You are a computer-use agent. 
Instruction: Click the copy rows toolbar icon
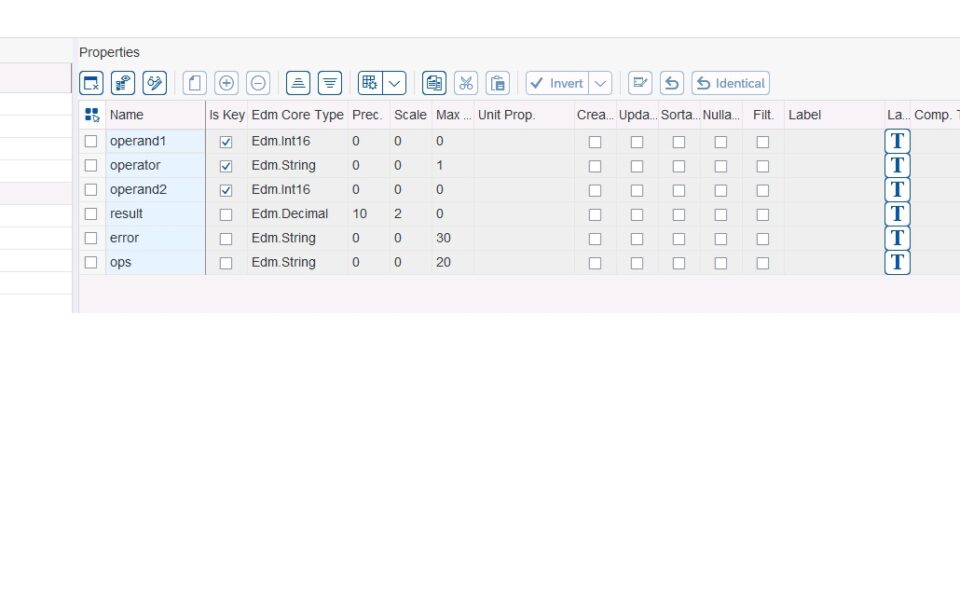point(434,83)
